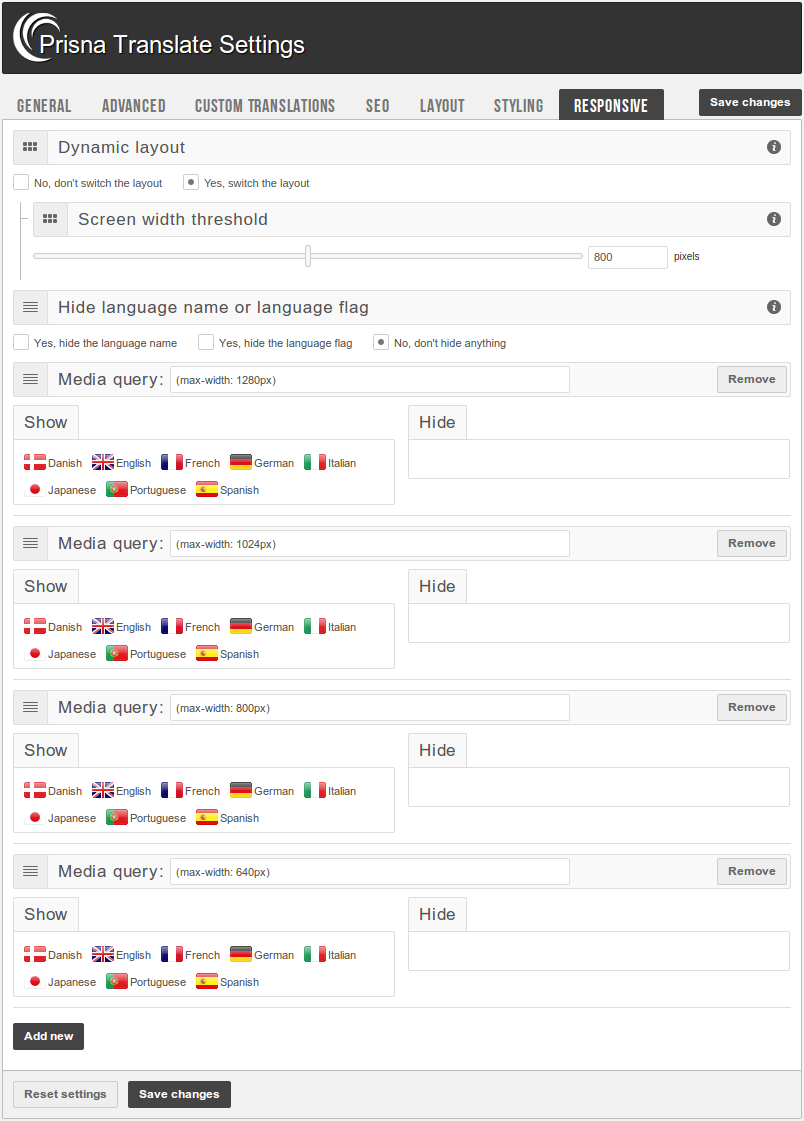Open the Dynamic layout info tooltip

pos(774,146)
